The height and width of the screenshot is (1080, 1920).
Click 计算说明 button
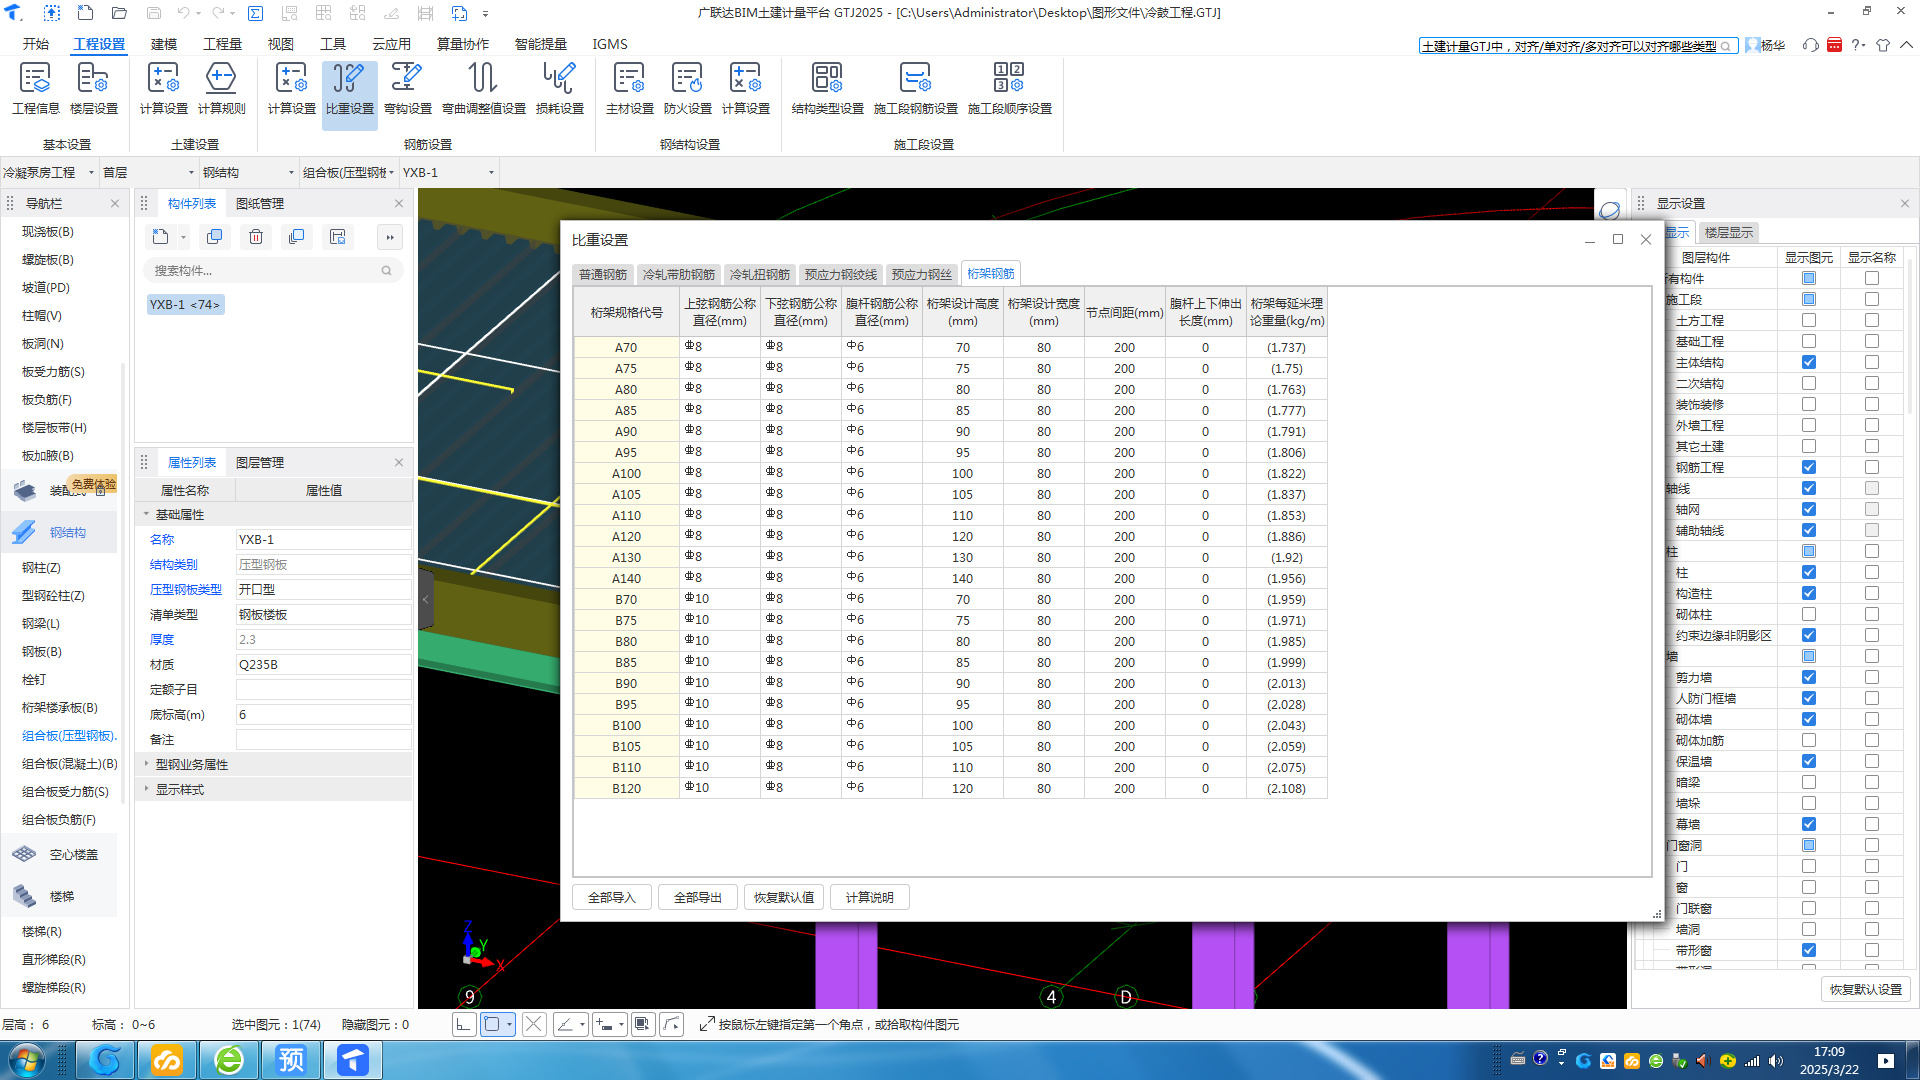click(x=870, y=897)
